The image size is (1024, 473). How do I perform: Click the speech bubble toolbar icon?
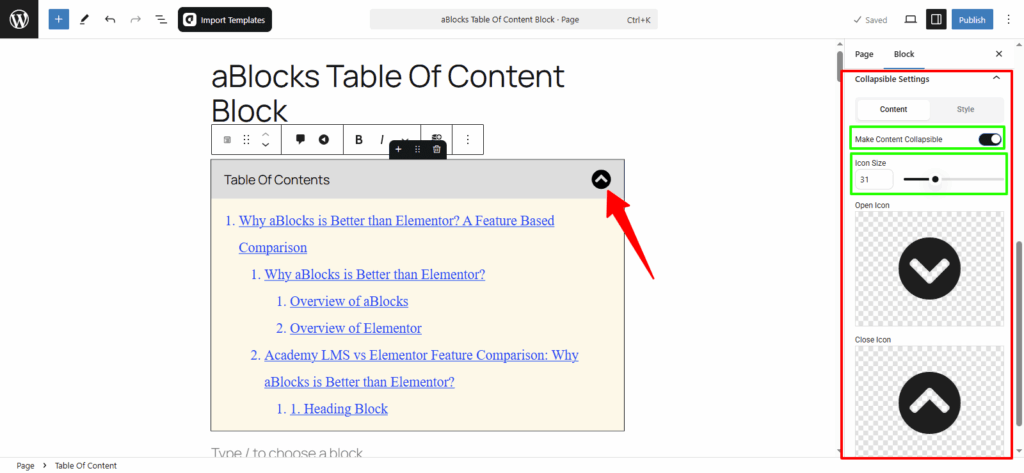[300, 139]
